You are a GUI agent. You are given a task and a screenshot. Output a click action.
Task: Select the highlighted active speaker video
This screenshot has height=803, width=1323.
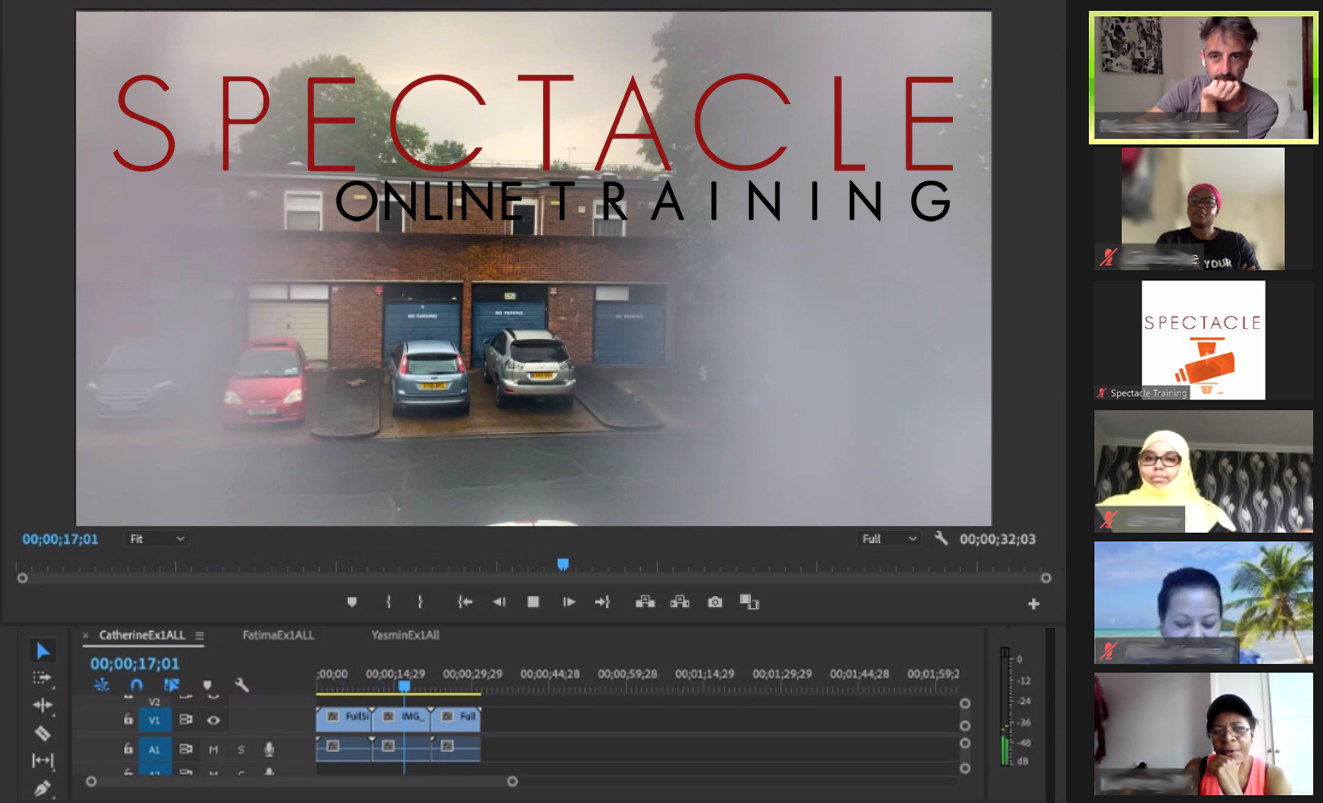click(x=1203, y=78)
